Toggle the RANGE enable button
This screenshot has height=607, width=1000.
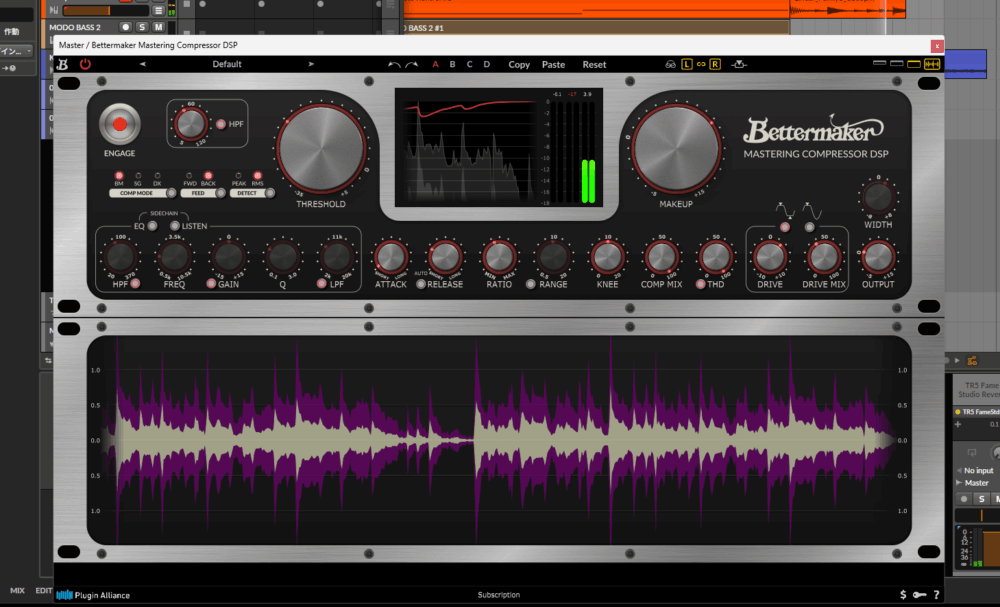click(x=531, y=284)
